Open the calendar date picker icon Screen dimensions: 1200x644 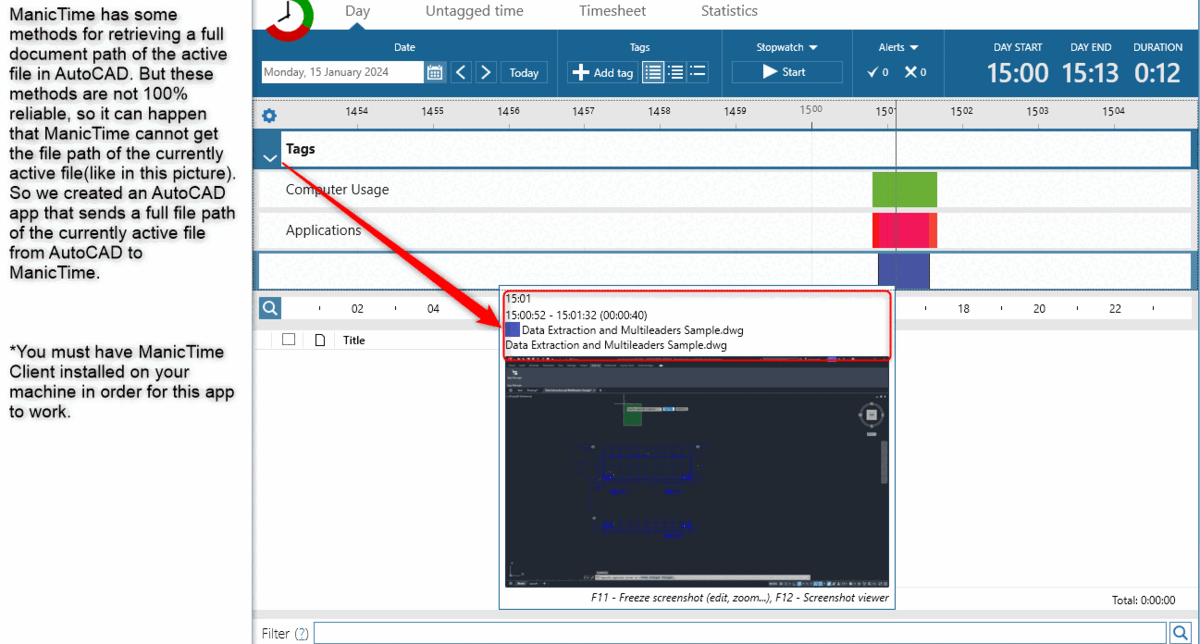(x=435, y=72)
